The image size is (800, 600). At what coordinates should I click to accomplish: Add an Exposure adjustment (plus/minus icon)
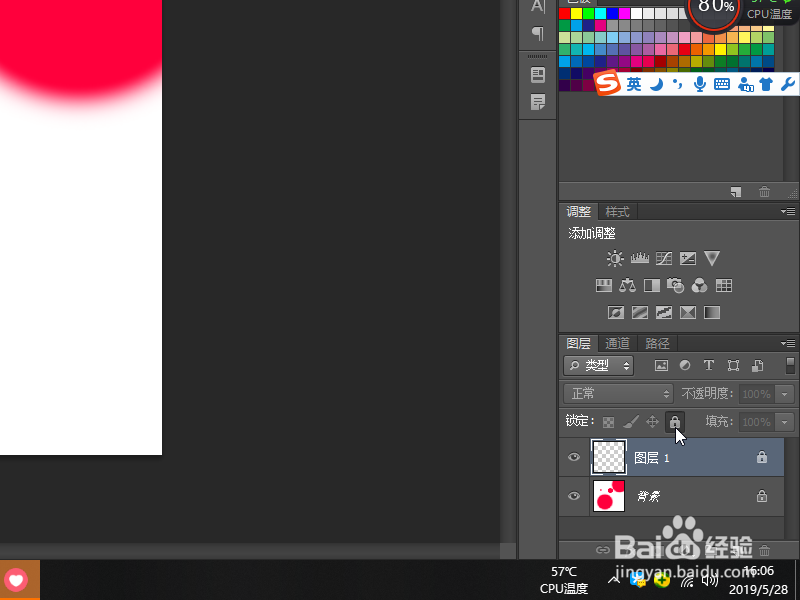tap(688, 258)
